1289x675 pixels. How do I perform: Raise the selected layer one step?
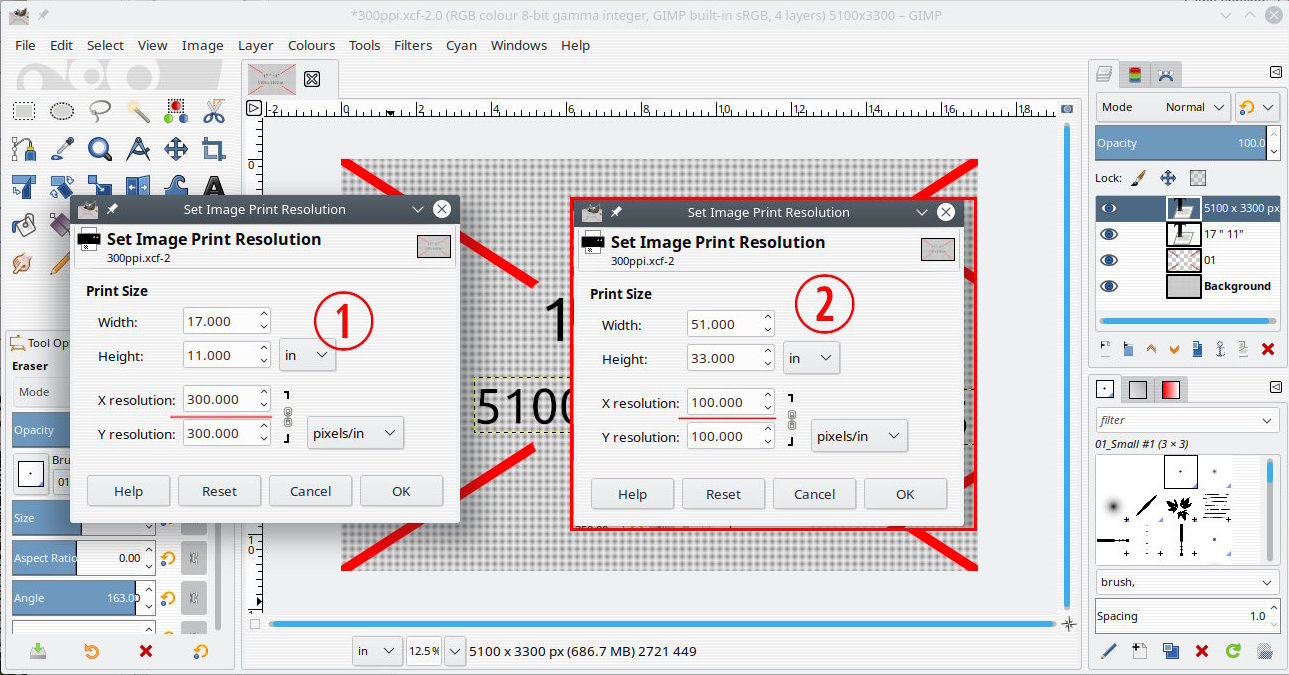click(1151, 349)
